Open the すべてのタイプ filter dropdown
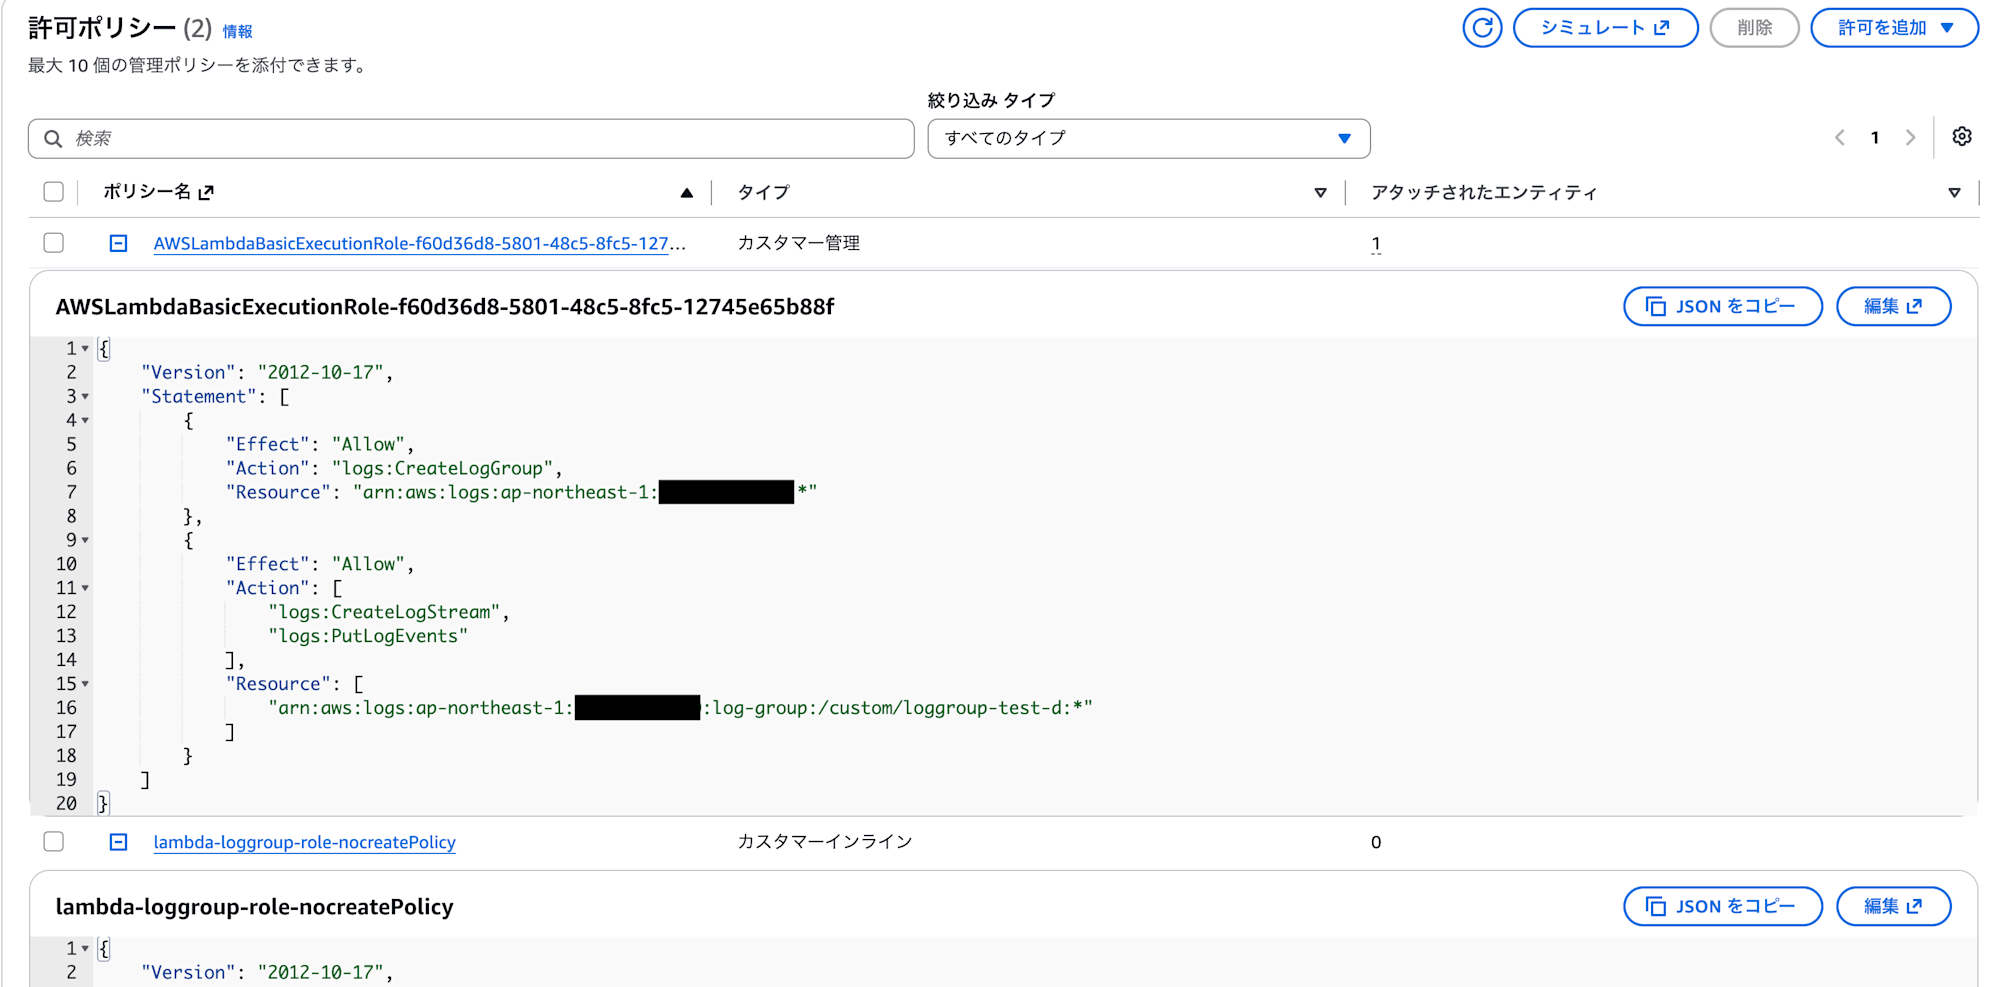Image resolution: width=2000 pixels, height=987 pixels. tap(1149, 139)
